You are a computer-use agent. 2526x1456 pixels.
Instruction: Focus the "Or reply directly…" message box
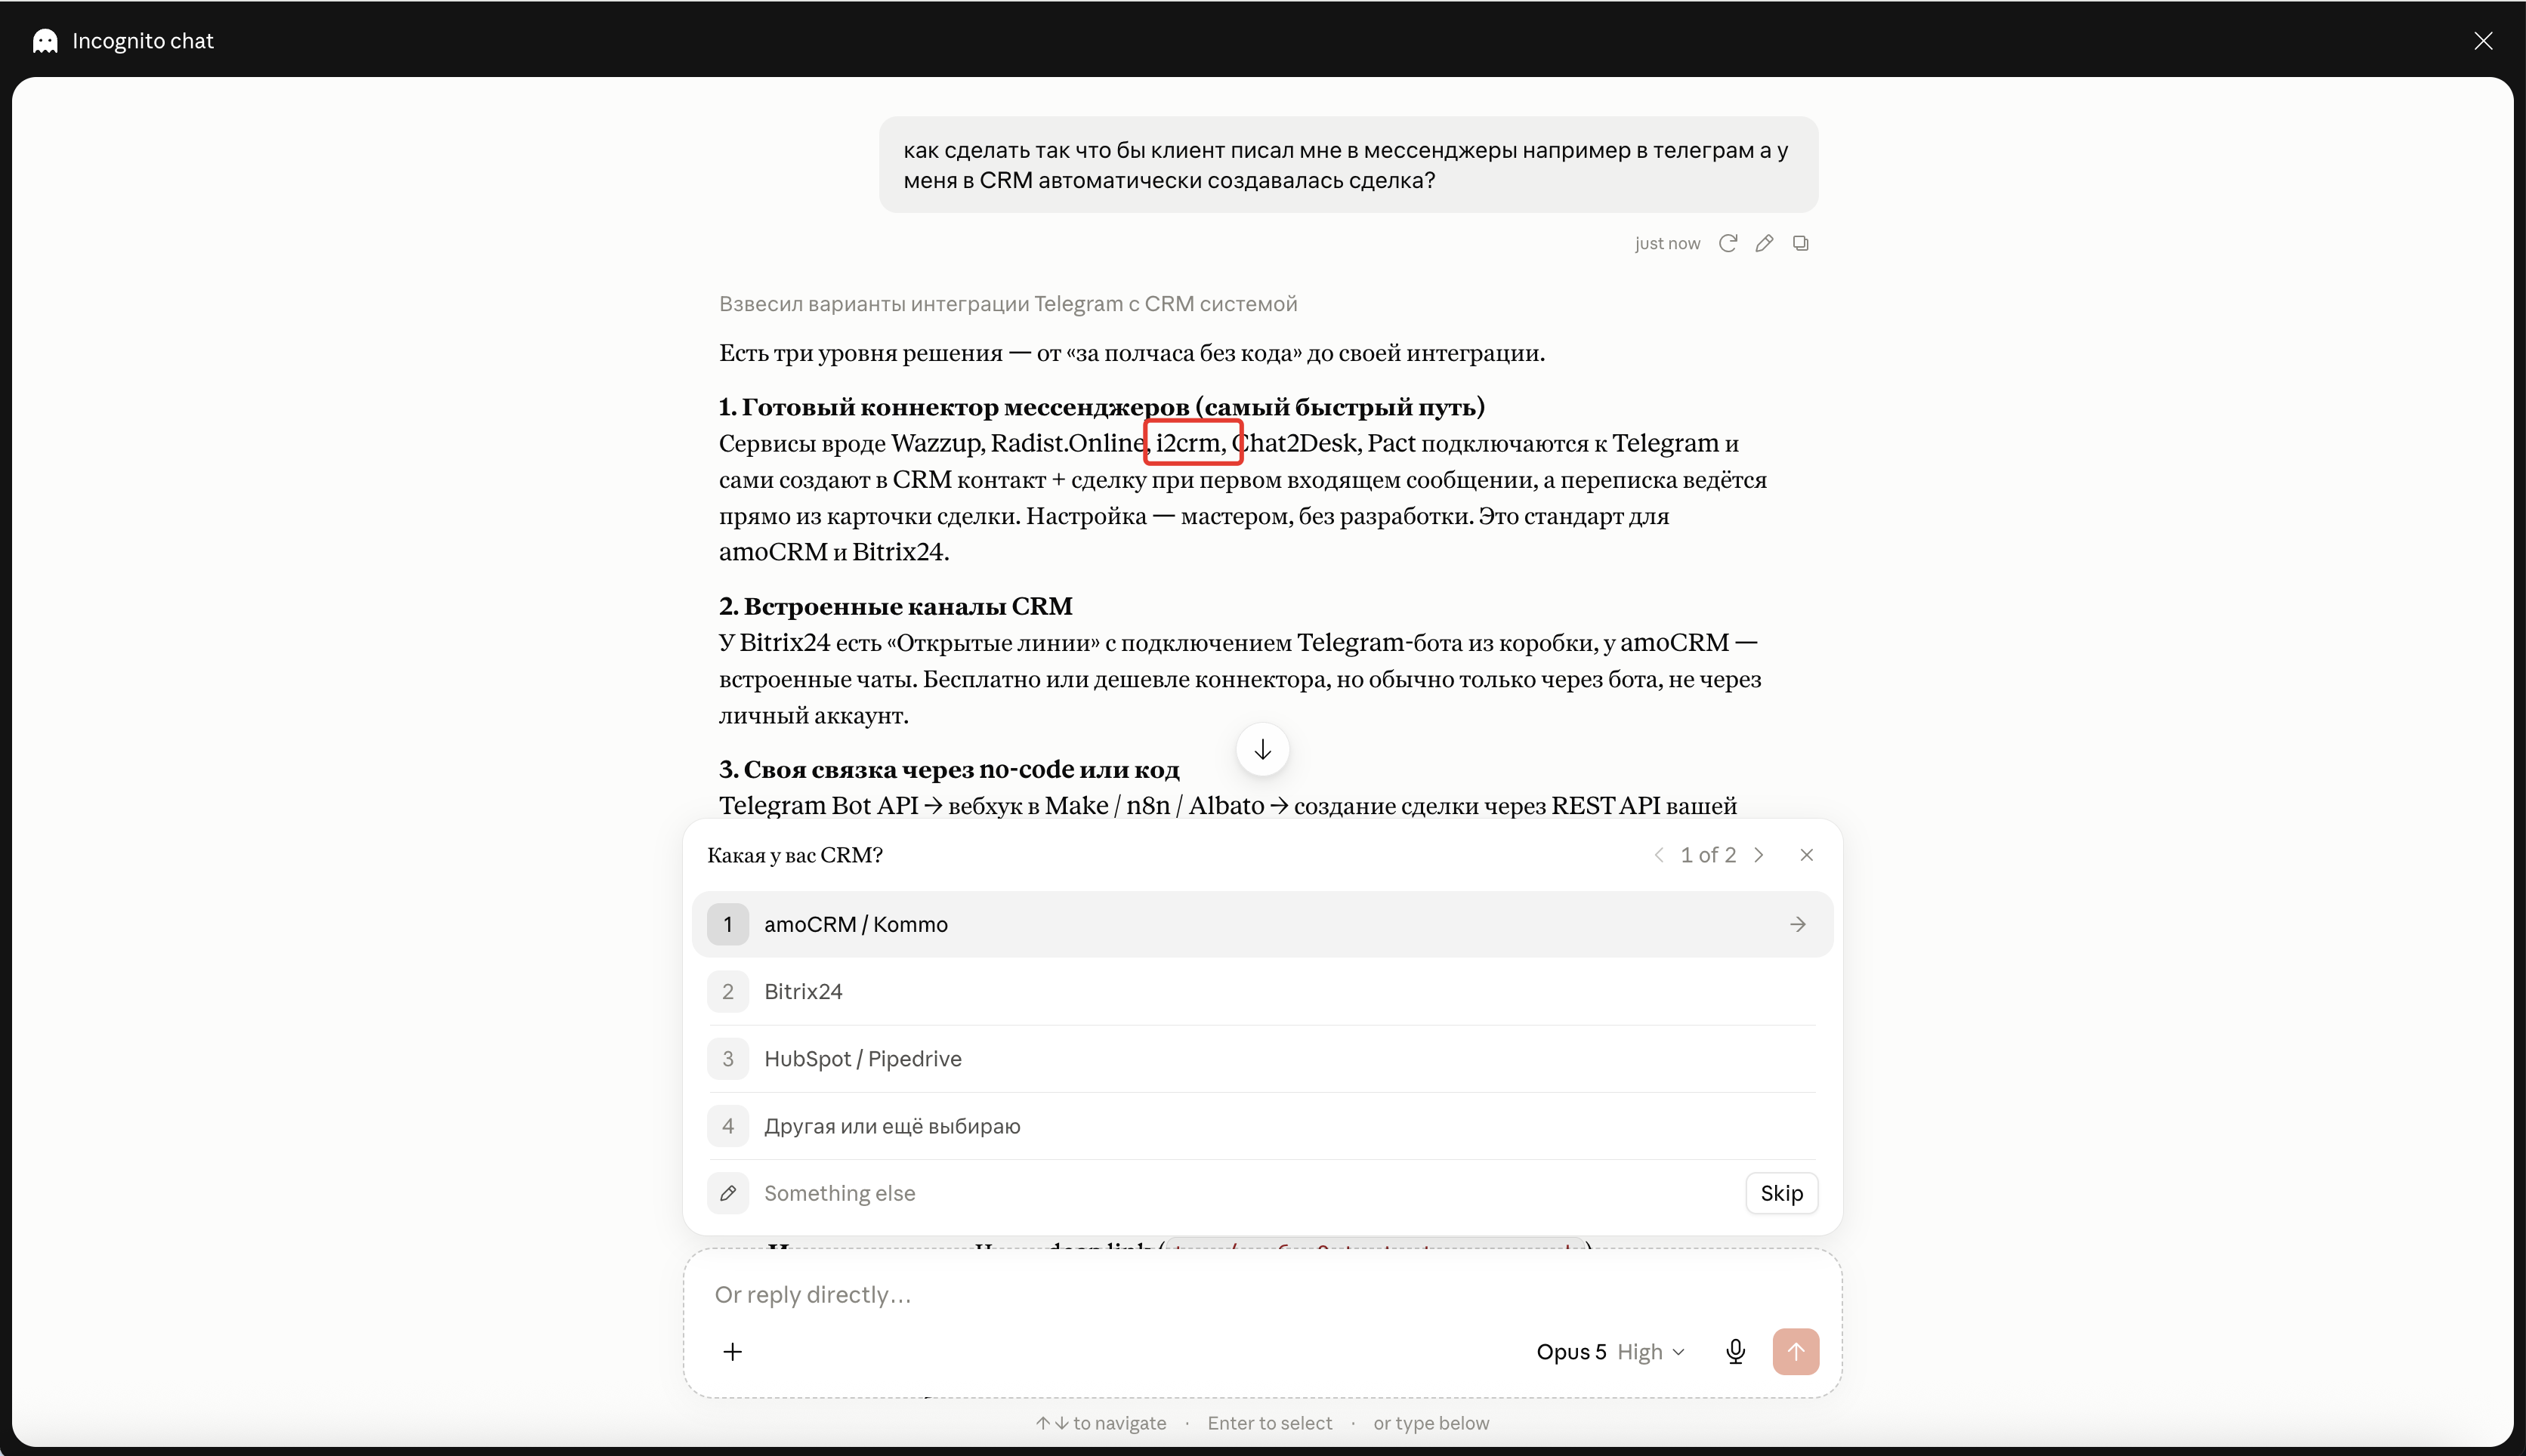1262,1295
